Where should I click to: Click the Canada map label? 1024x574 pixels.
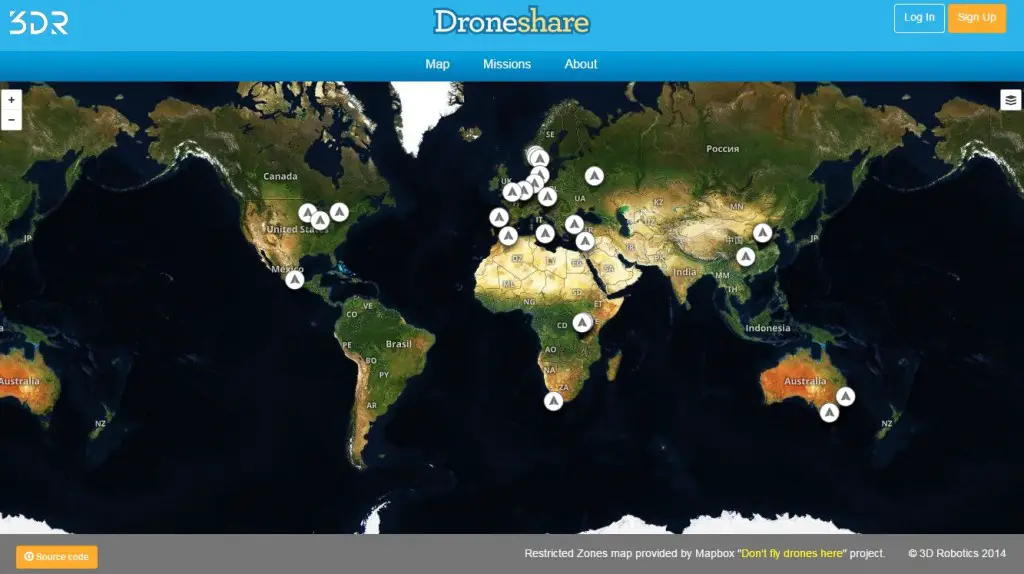280,176
